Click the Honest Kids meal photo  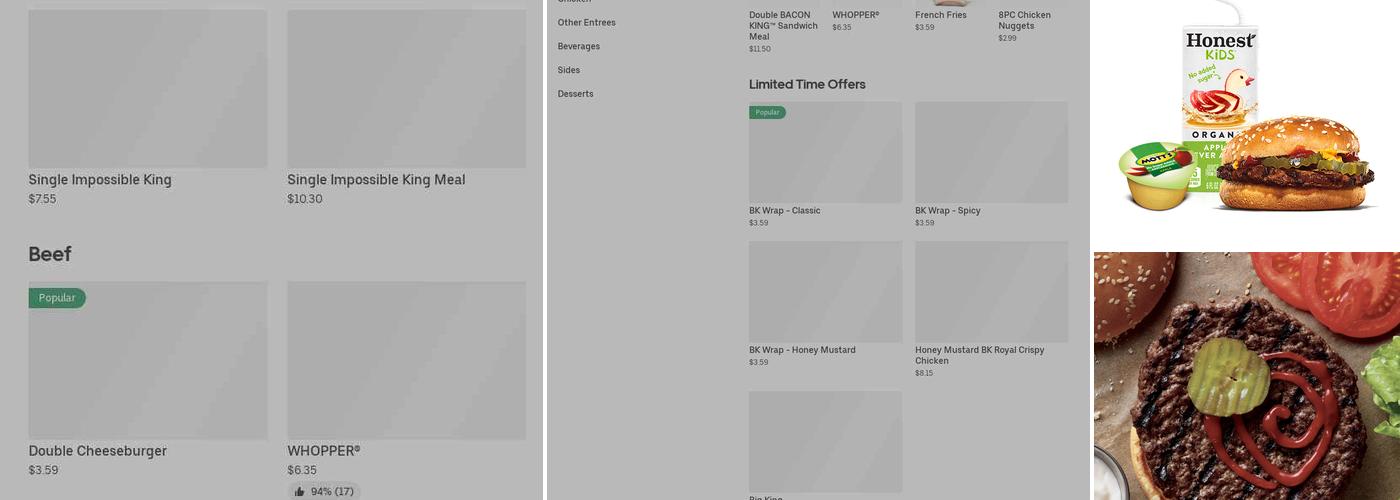coord(1245,115)
